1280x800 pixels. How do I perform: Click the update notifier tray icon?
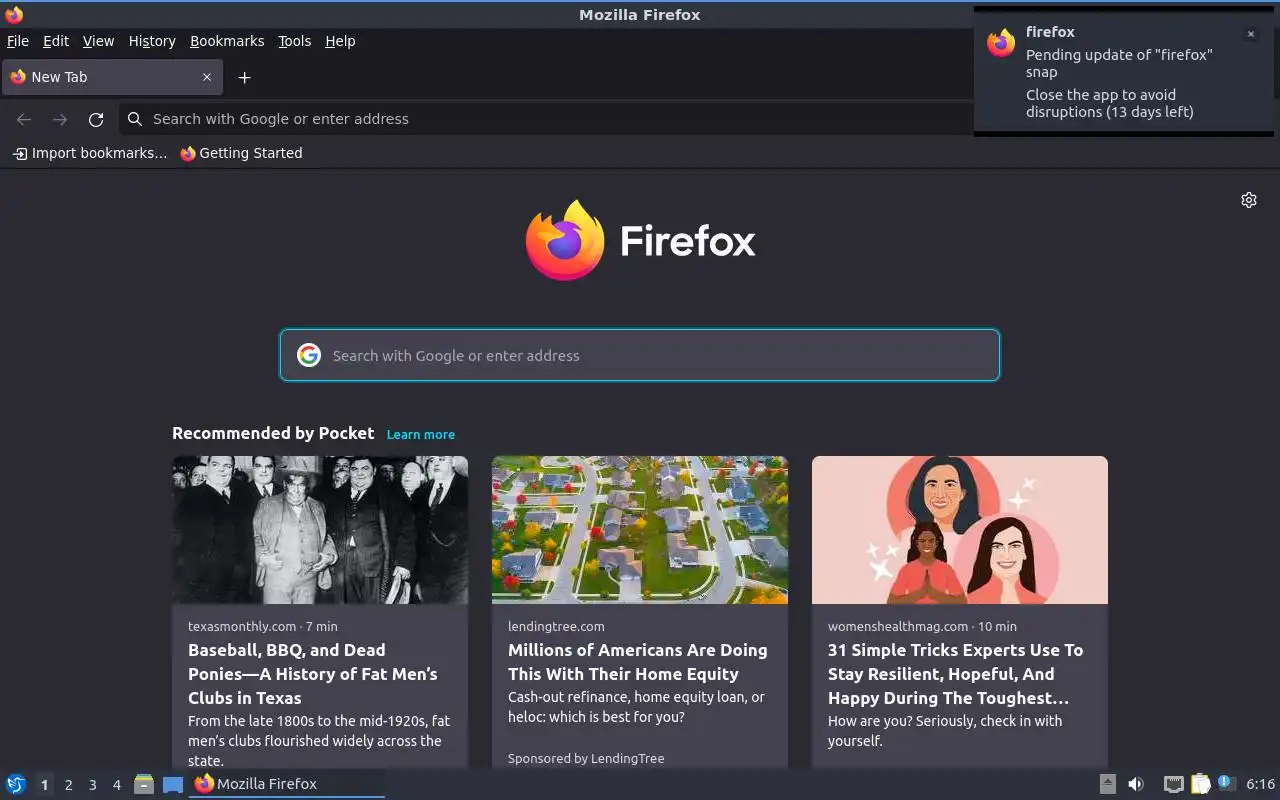1226,784
